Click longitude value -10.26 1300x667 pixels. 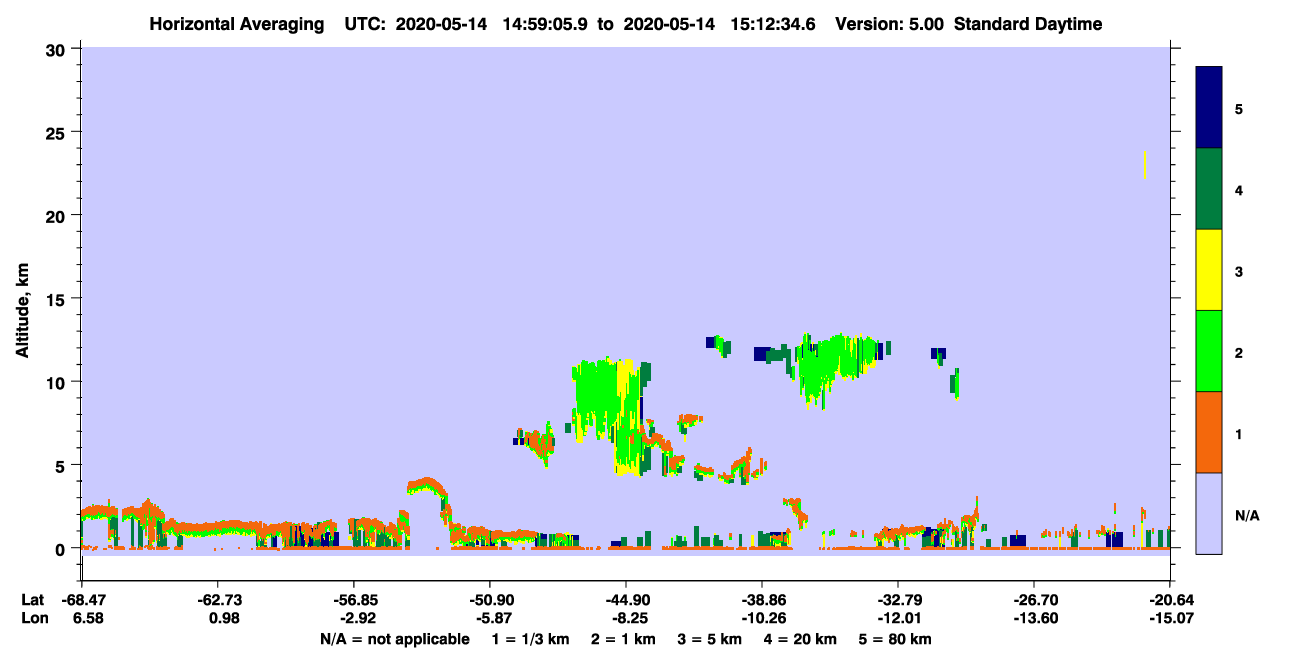coord(762,619)
